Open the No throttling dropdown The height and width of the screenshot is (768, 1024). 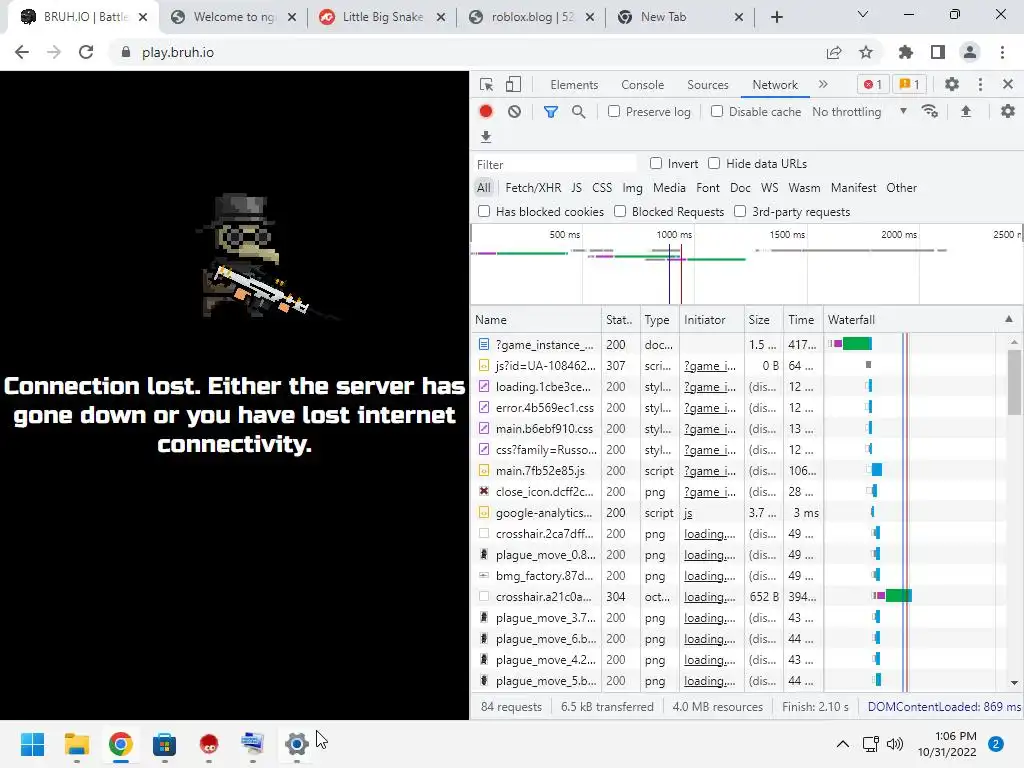coord(859,112)
